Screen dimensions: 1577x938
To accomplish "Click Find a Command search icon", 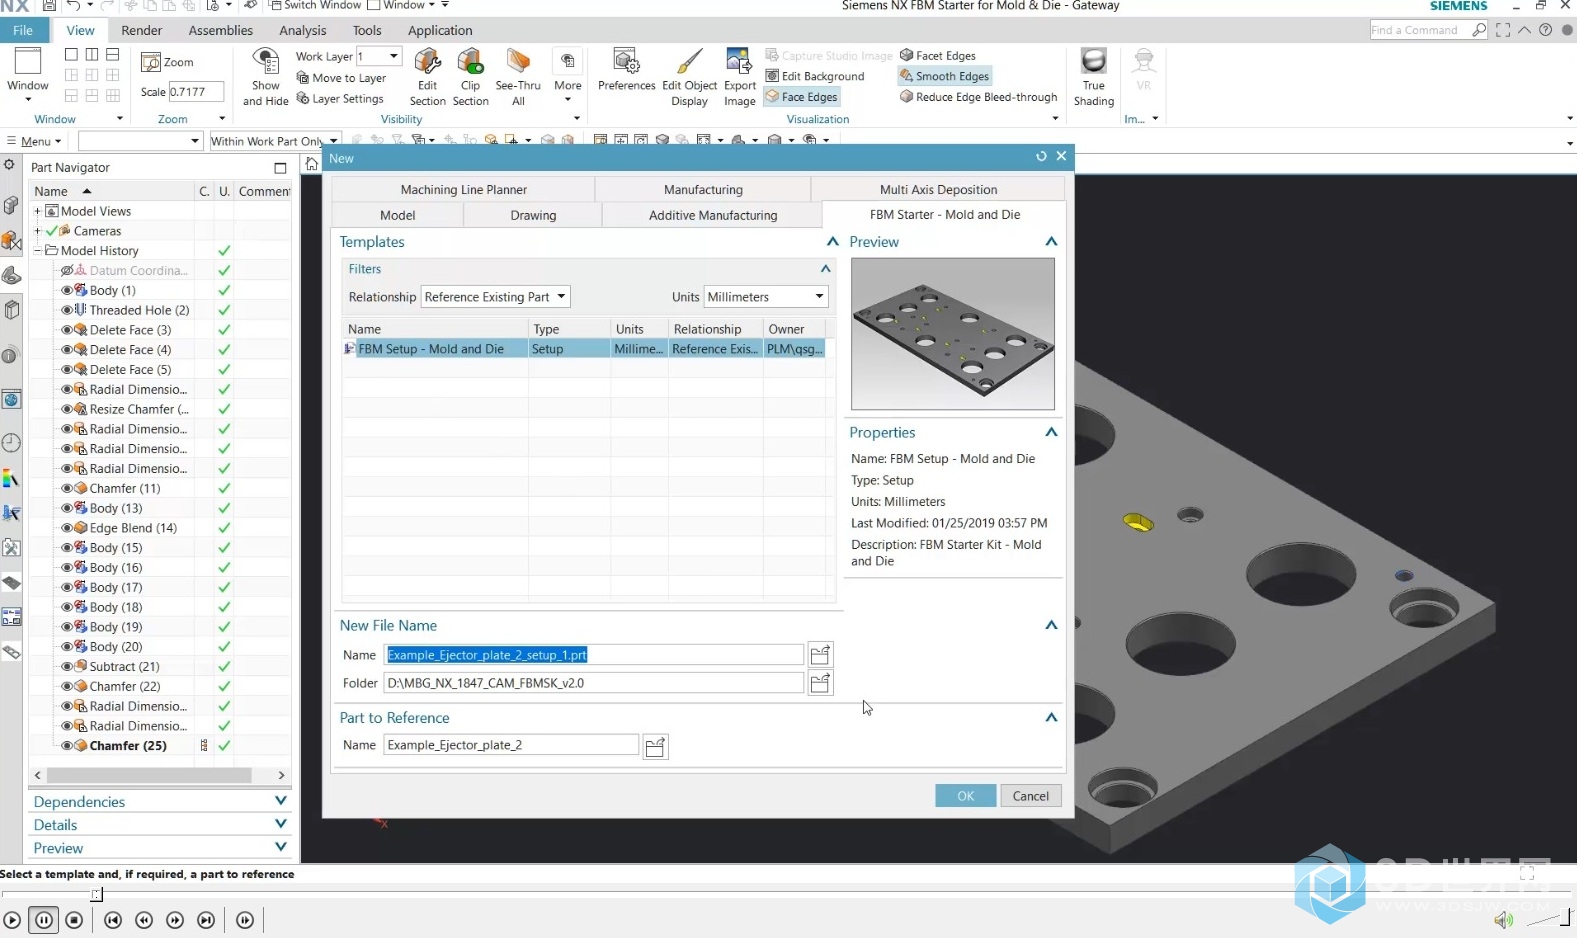I will [1479, 30].
